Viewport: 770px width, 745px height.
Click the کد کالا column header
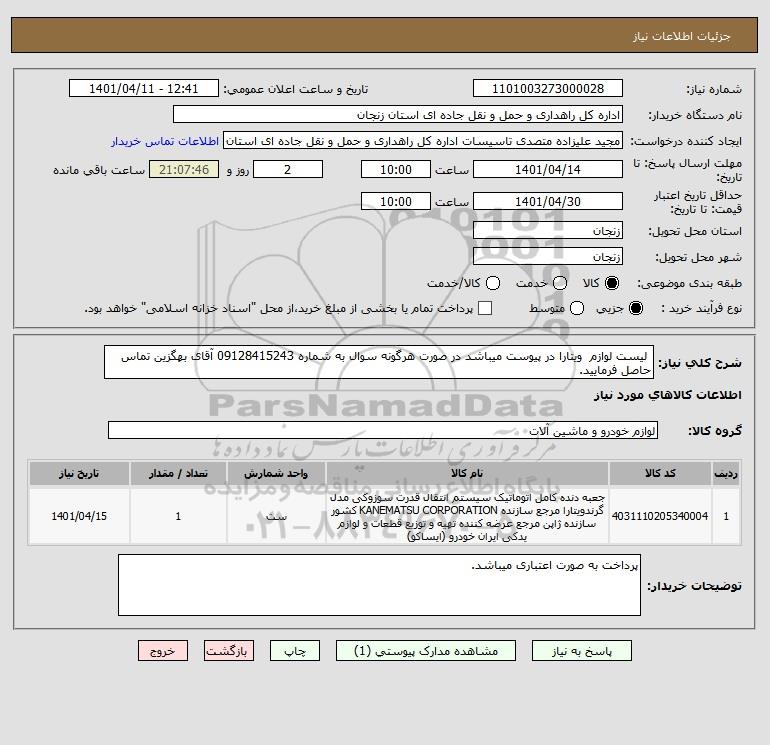(x=660, y=473)
